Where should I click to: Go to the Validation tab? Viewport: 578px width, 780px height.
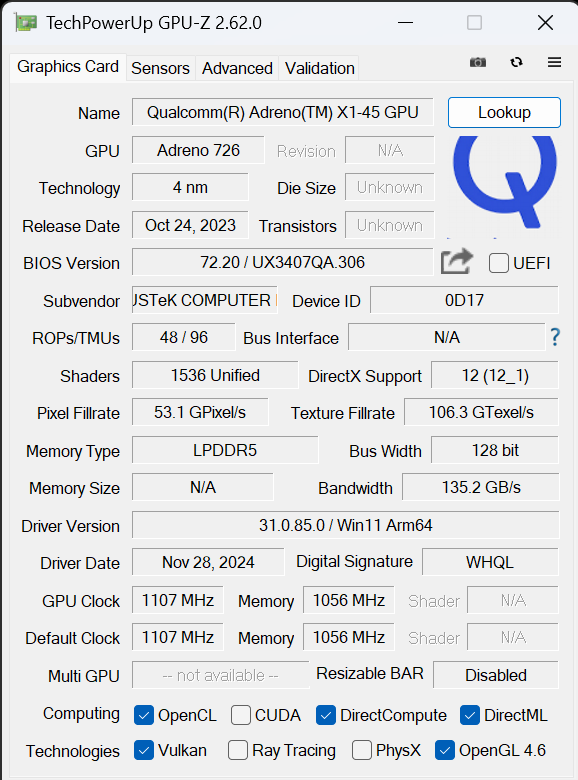(320, 68)
